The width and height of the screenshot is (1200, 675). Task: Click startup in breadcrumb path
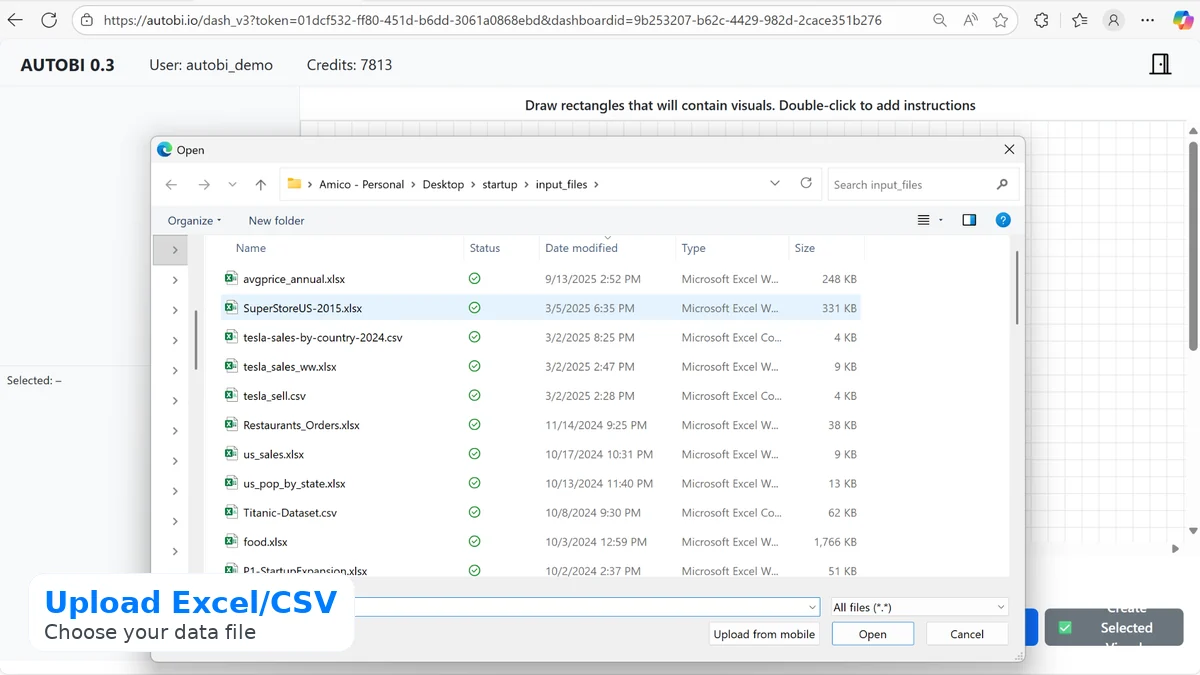tap(500, 184)
